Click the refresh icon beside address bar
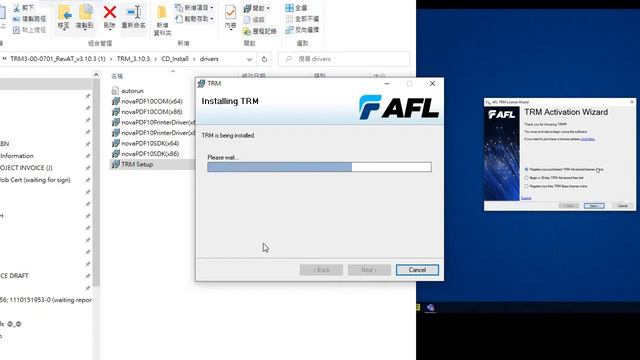 [264, 59]
